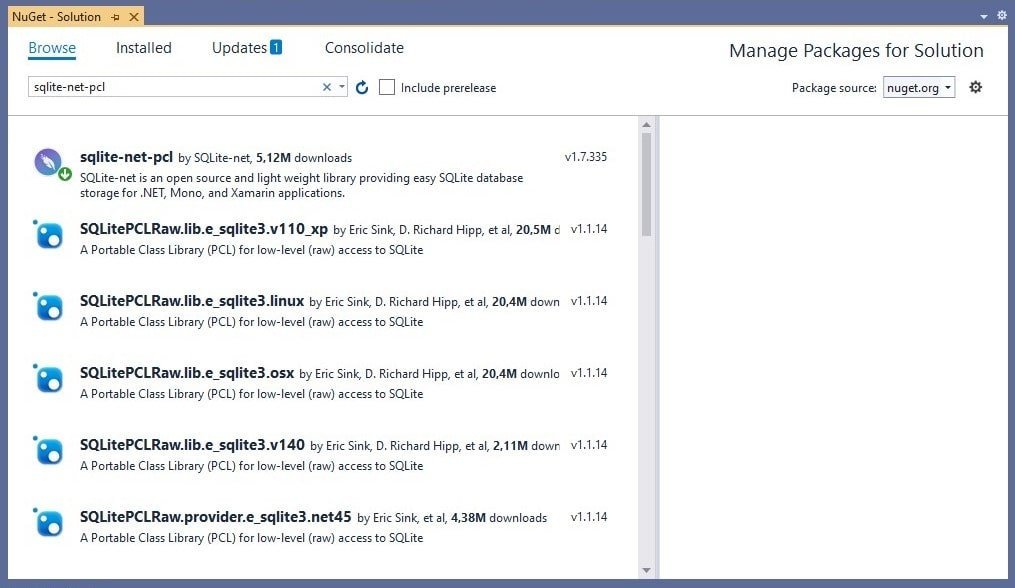Screen dimensions: 1015x588
Task: Click the v1.1.14 version of the net45 provider
Action: pos(589,517)
